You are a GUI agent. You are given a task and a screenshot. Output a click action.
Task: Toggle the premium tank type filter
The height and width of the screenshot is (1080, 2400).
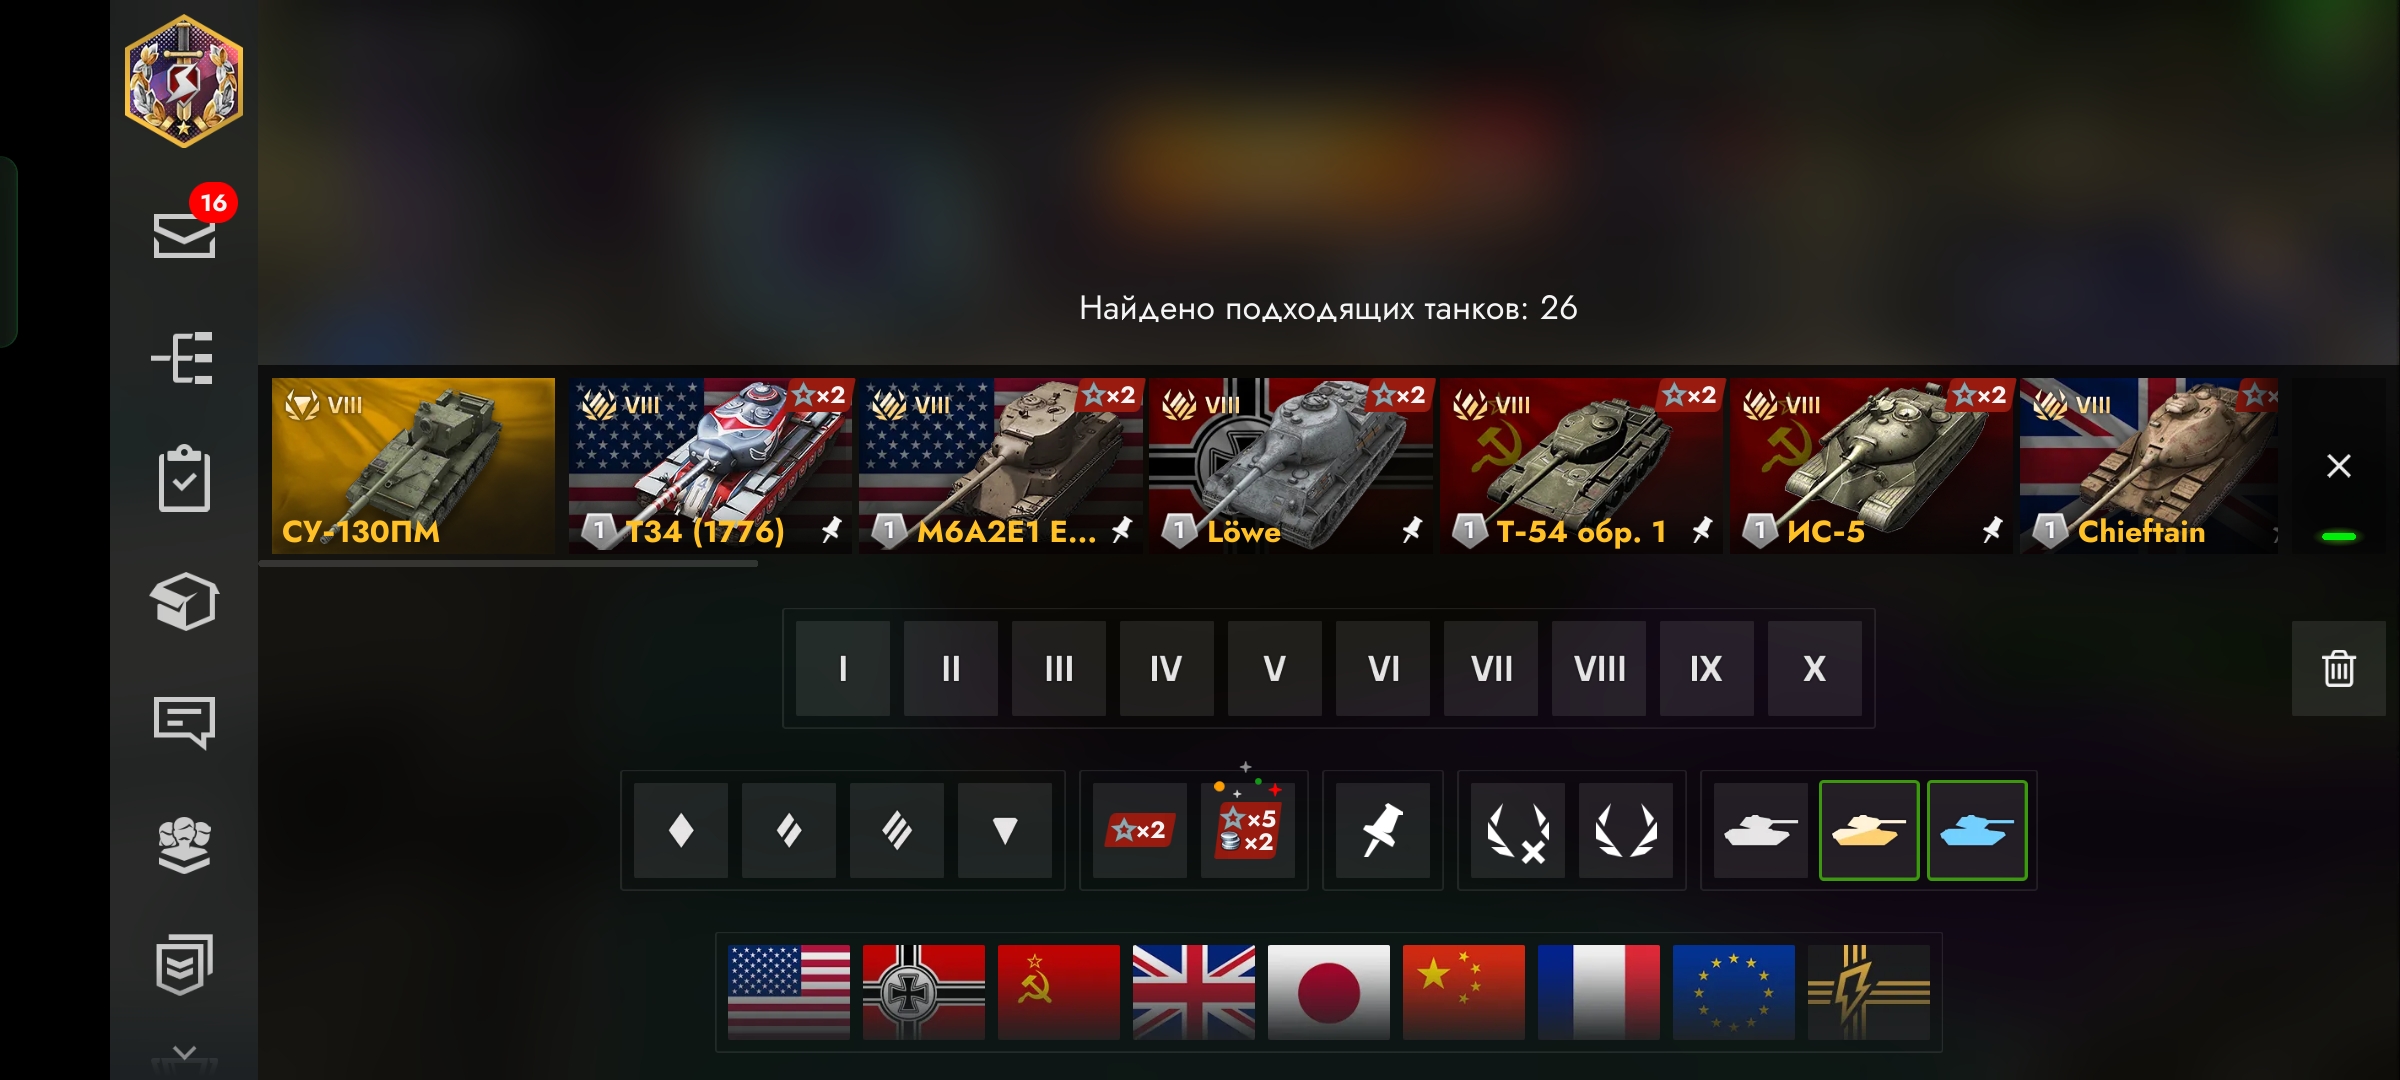[1869, 830]
